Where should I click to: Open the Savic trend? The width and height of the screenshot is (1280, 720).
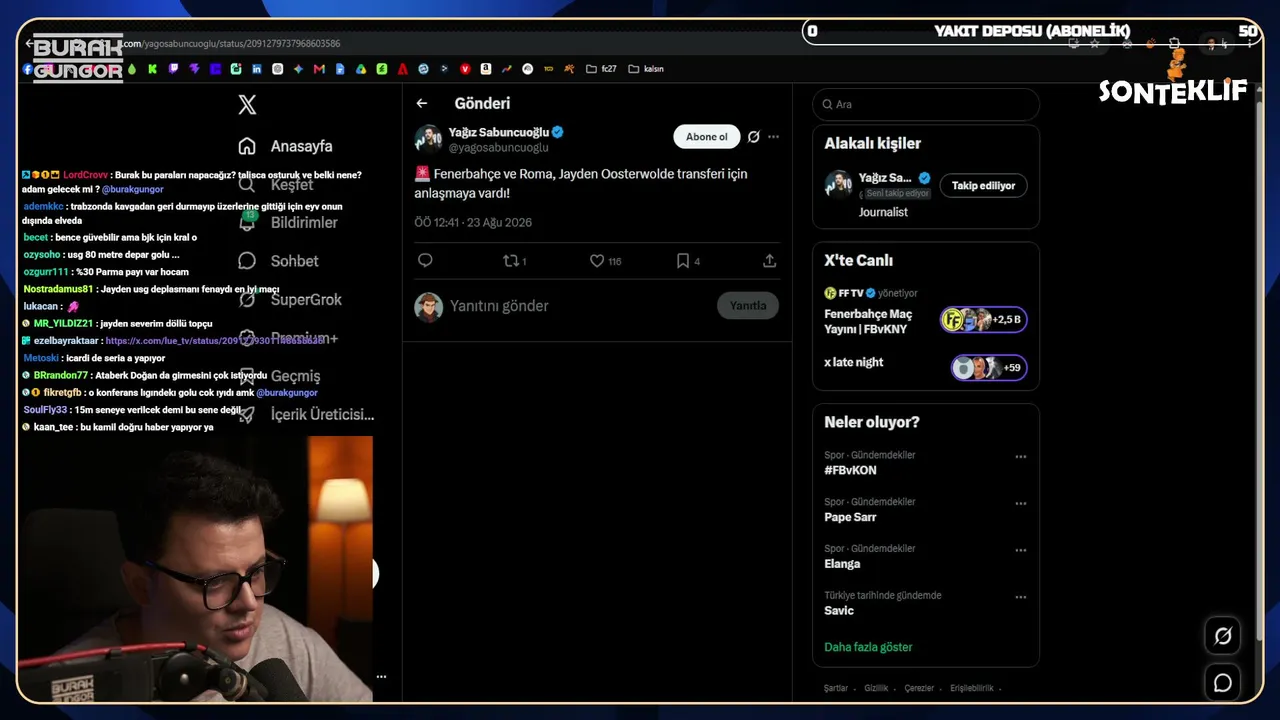point(839,611)
